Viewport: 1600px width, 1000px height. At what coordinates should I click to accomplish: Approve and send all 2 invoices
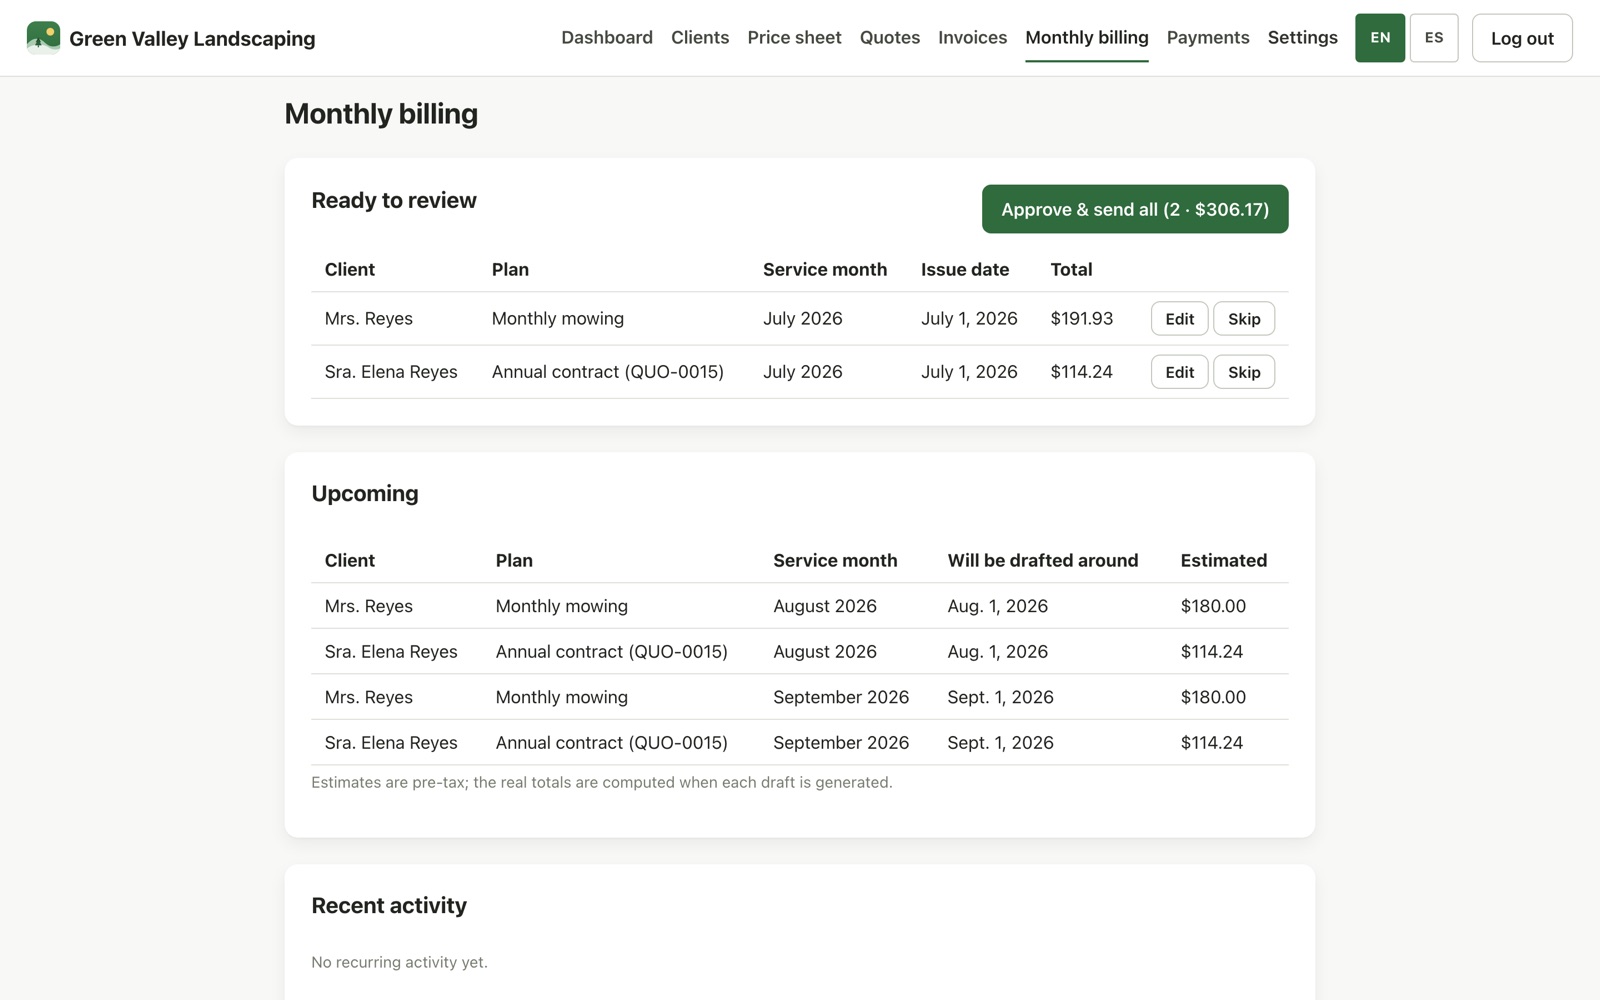coord(1135,209)
